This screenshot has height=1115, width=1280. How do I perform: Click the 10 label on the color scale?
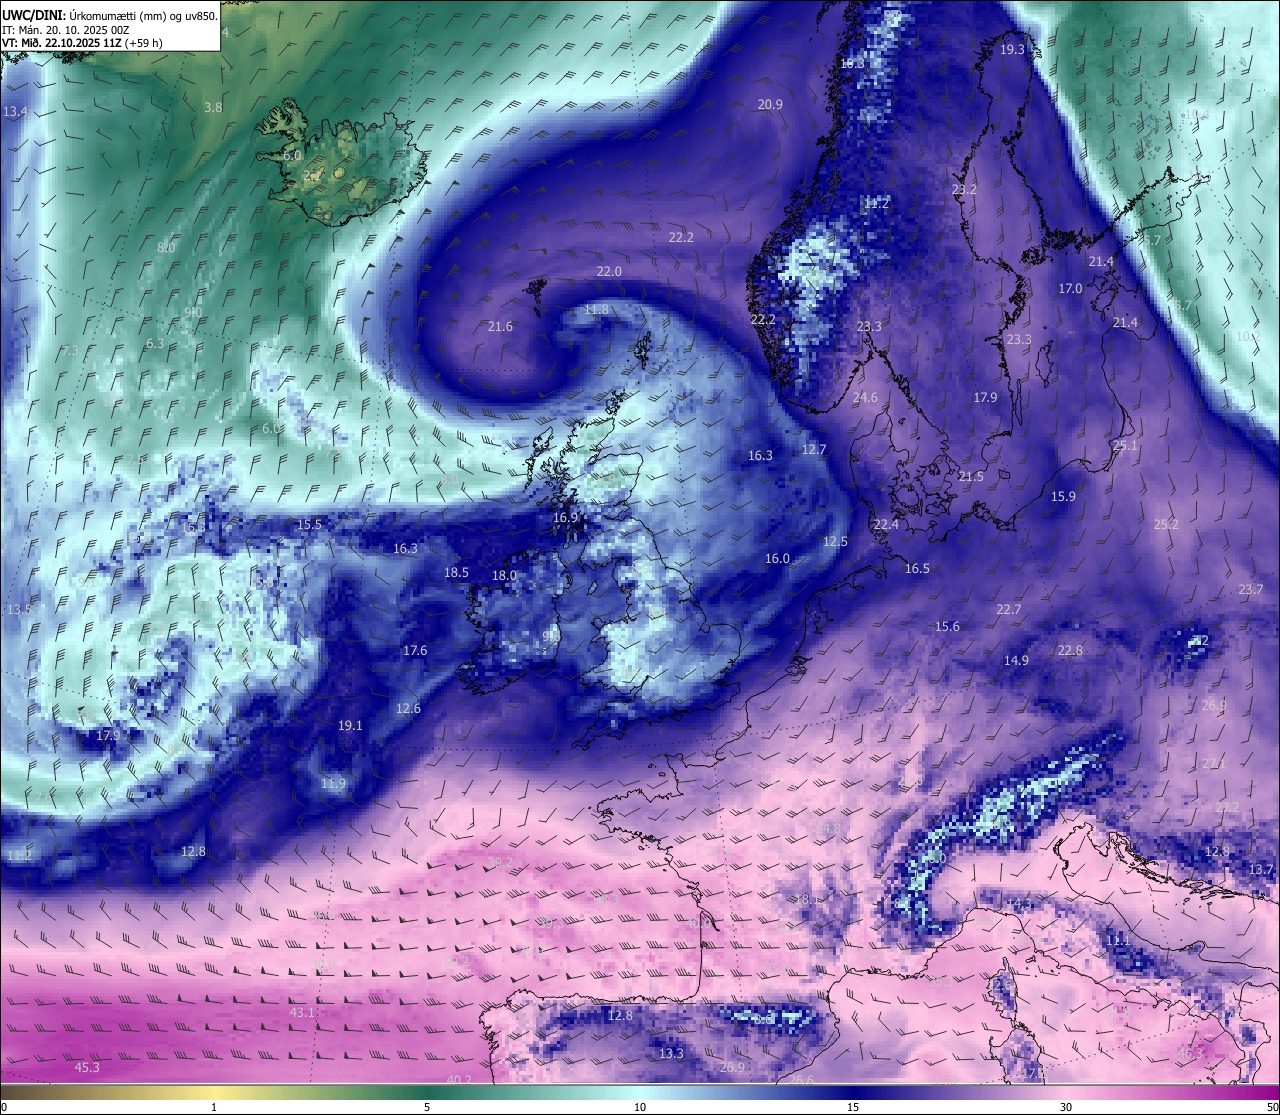640,1107
